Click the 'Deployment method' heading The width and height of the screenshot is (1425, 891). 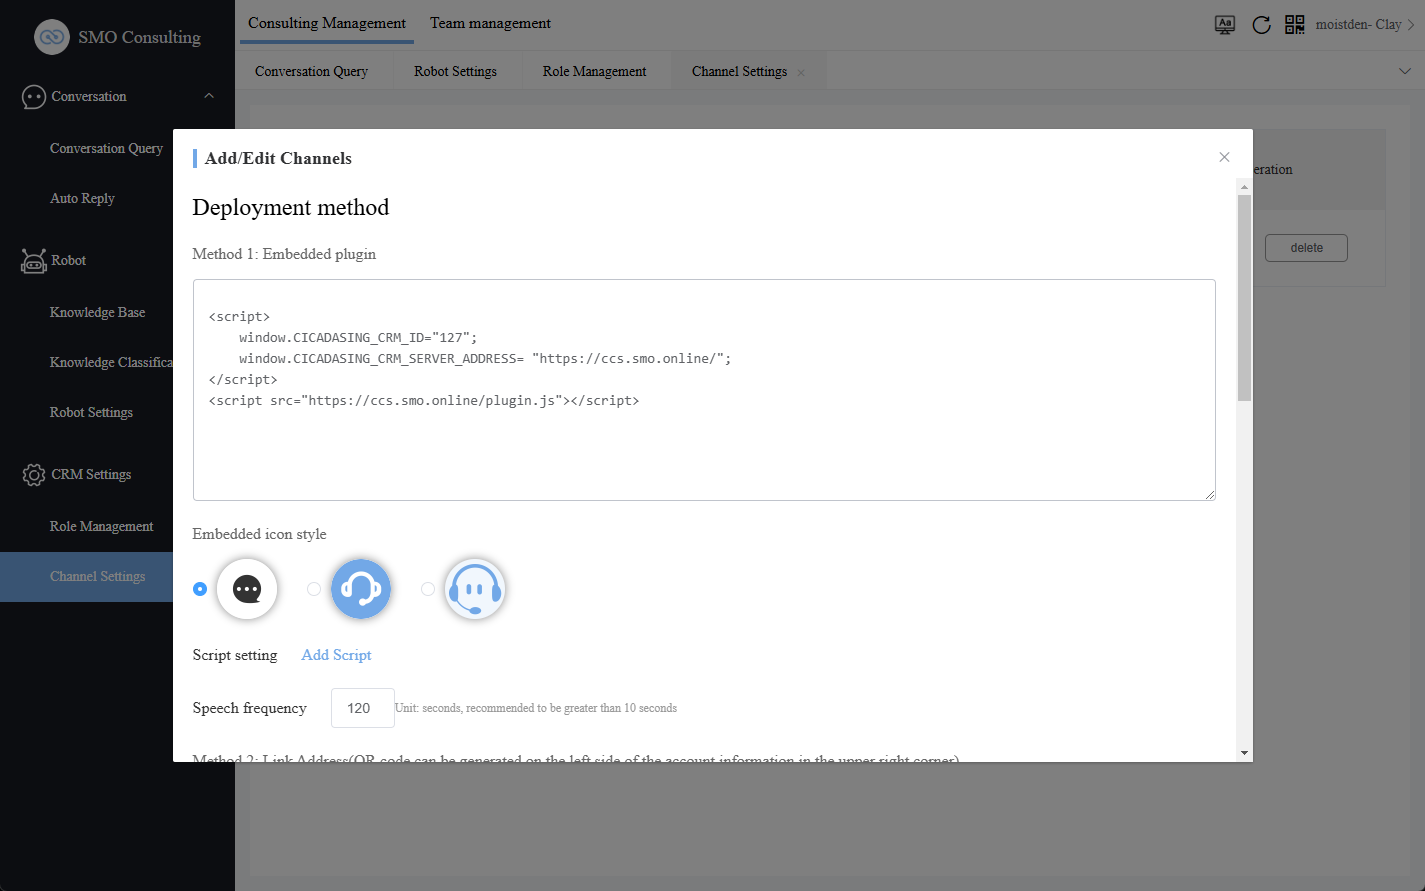(x=291, y=207)
